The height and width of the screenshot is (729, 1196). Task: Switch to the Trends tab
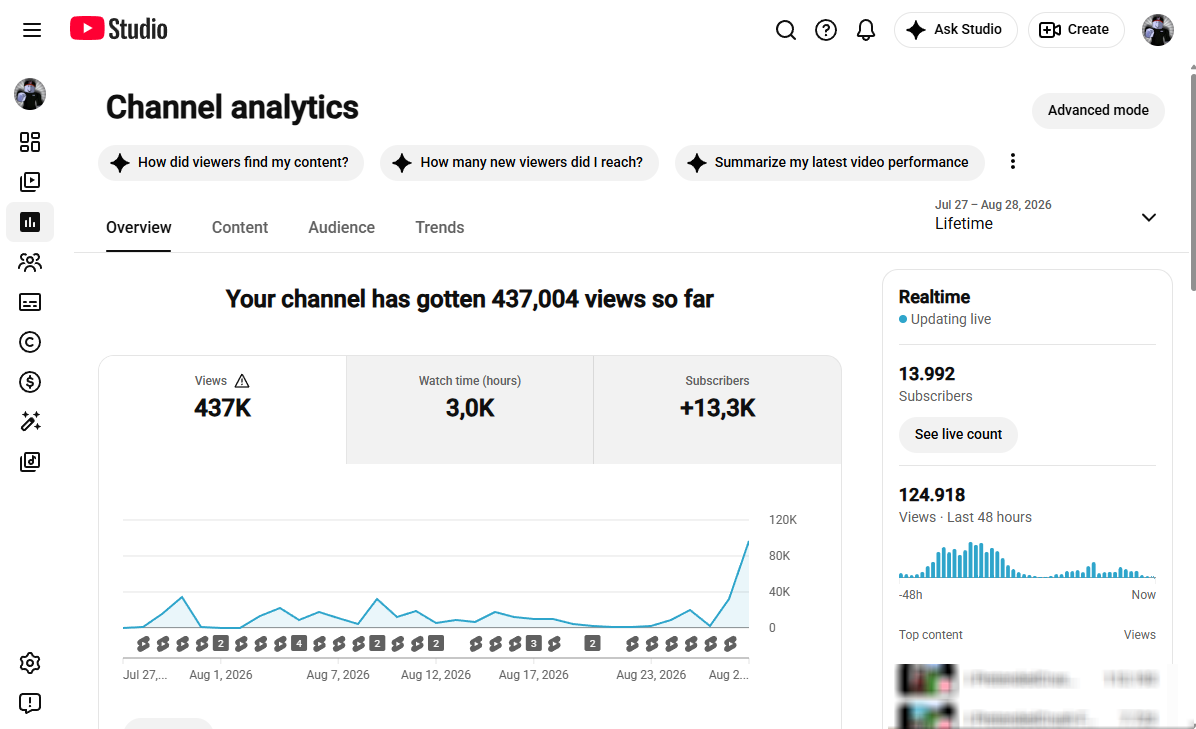tap(439, 227)
